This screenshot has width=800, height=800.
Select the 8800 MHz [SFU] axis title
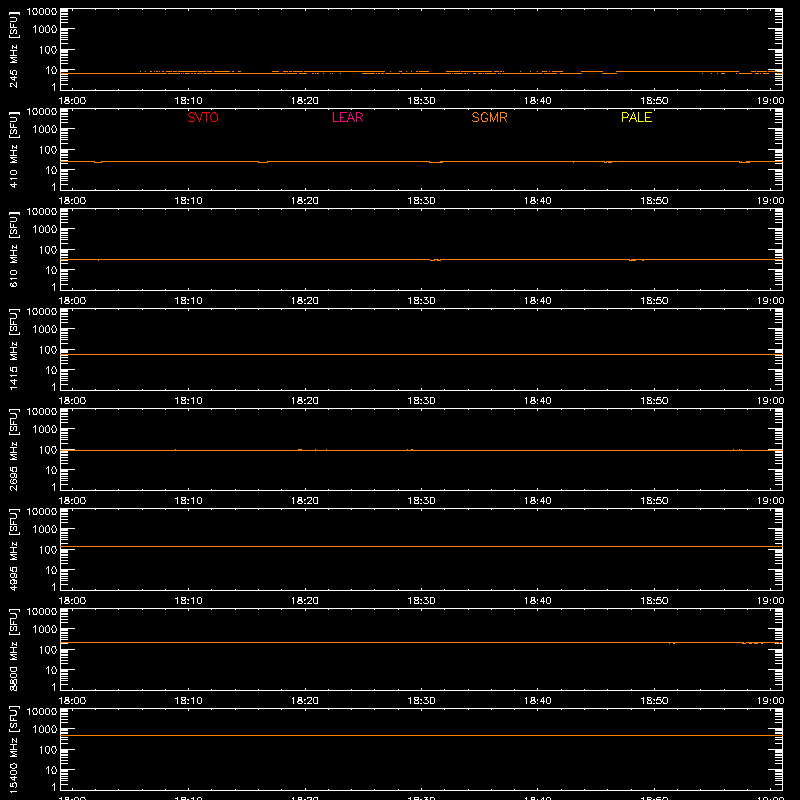13,649
